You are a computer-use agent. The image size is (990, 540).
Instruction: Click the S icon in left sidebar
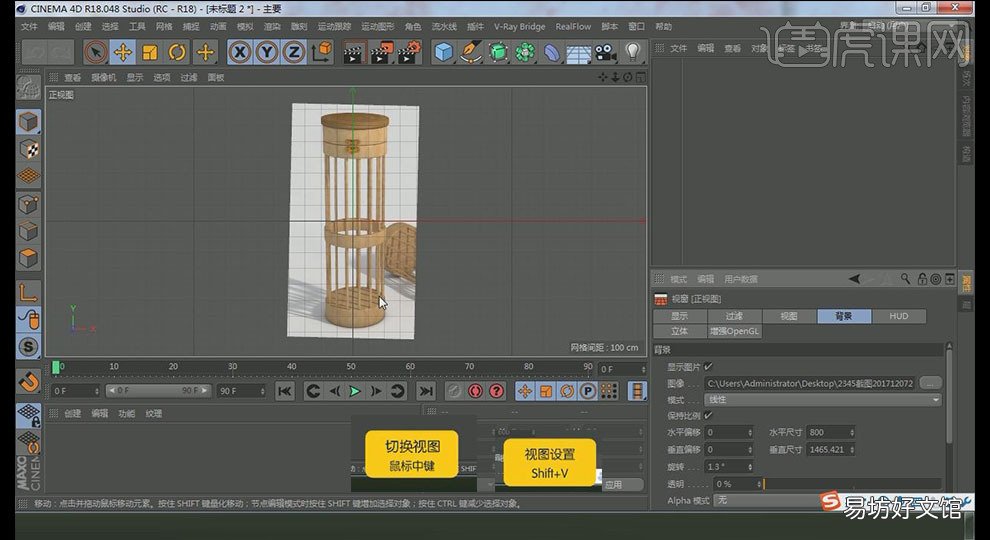tap(28, 347)
